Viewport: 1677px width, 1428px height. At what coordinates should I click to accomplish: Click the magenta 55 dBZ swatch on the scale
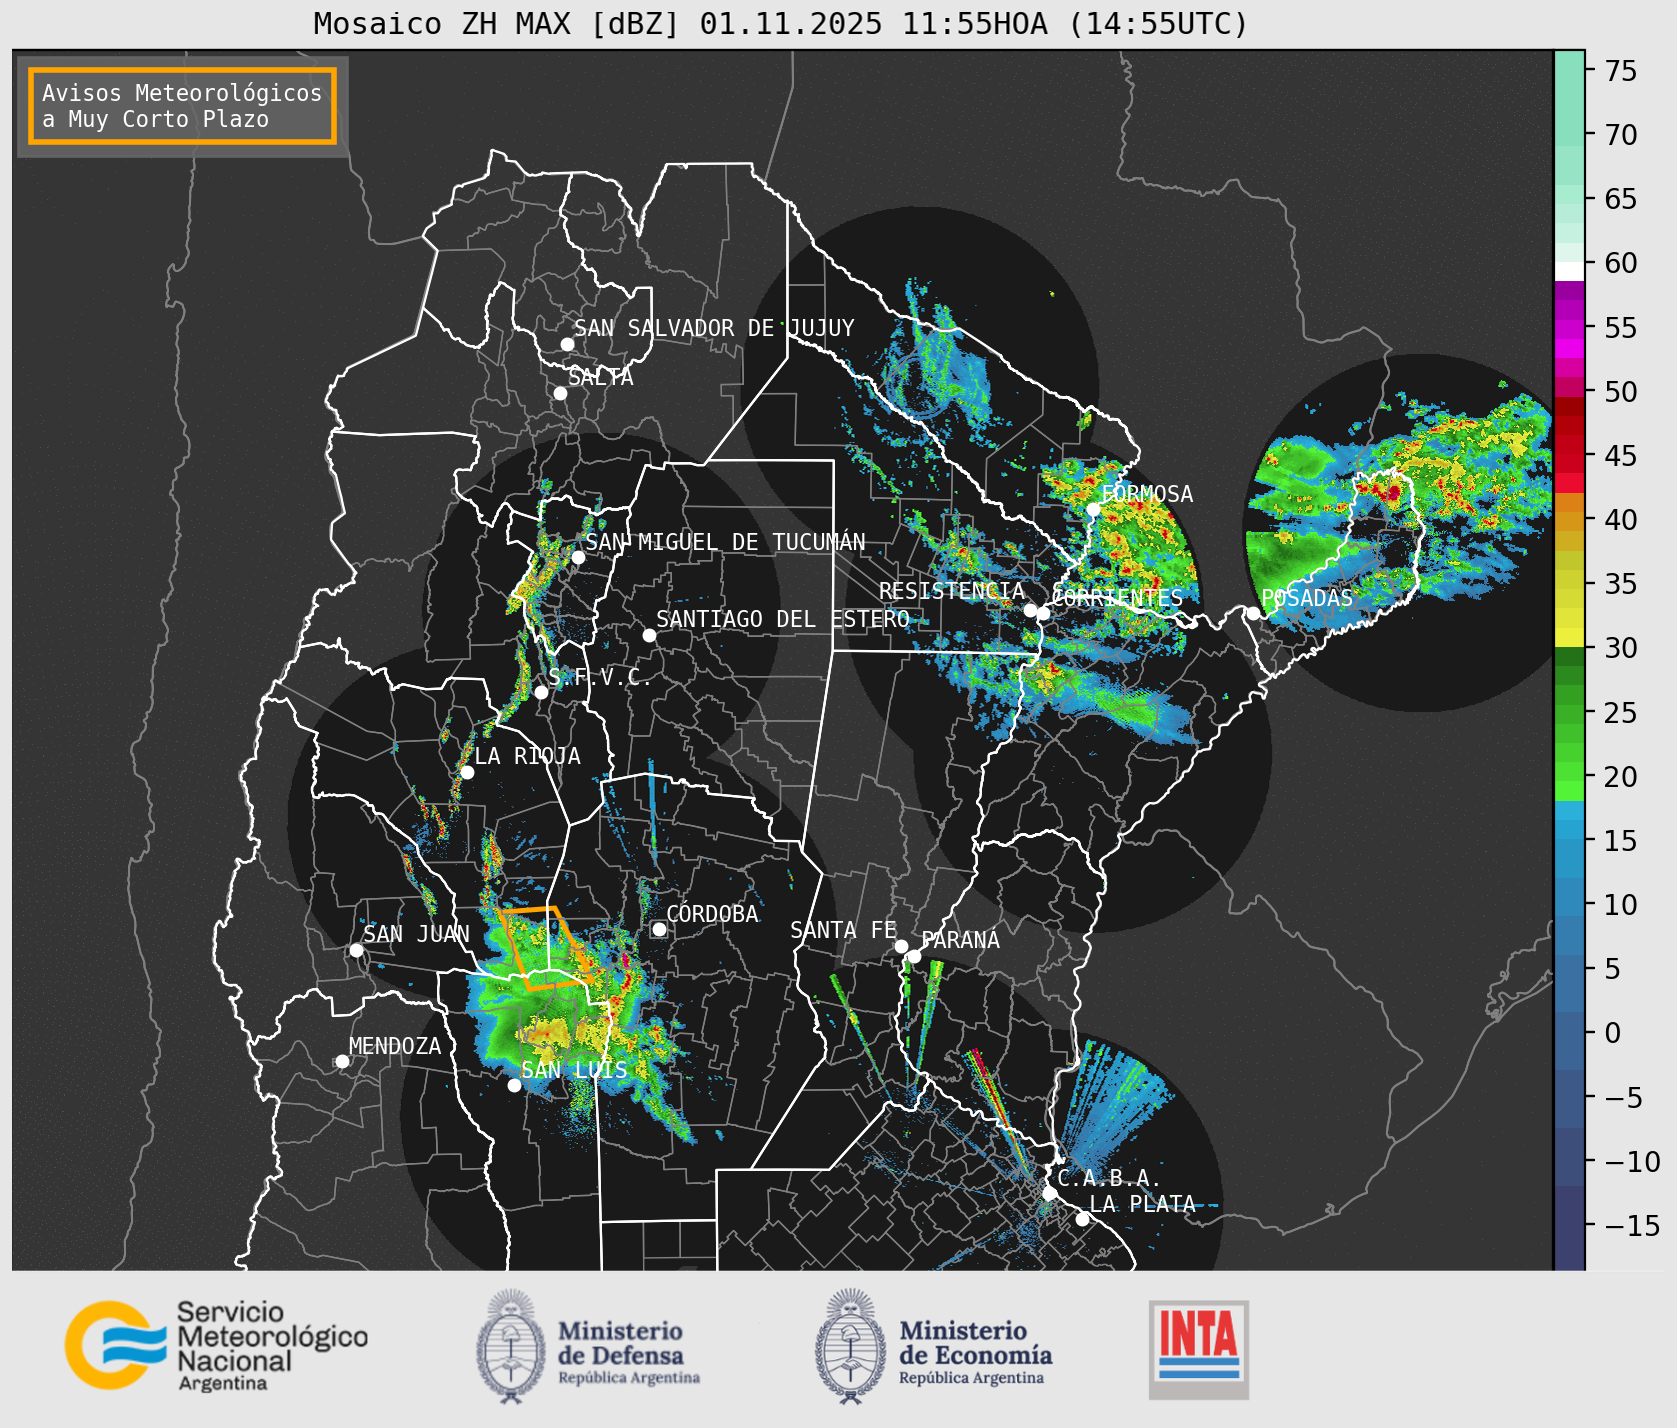1569,327
